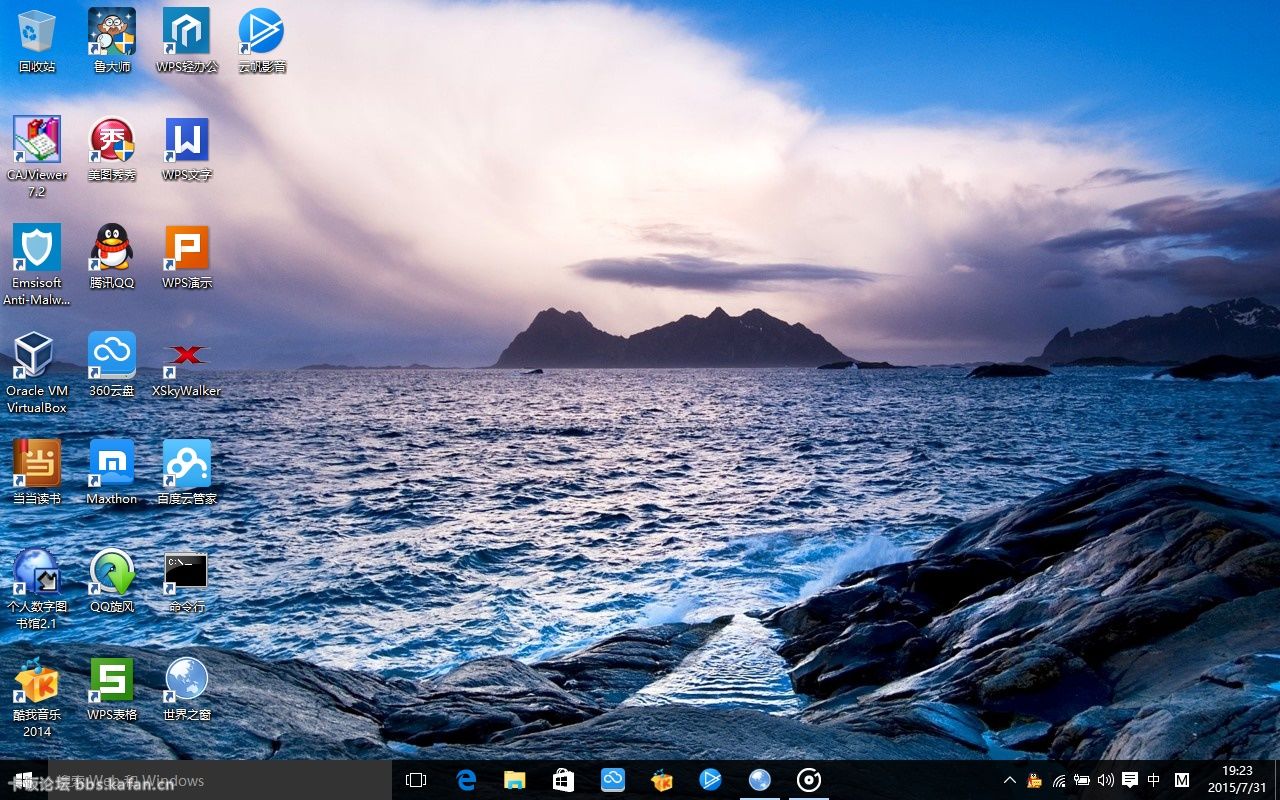The width and height of the screenshot is (1280, 800).
Task: Select the 命令行 command prompt icon
Action: click(187, 581)
